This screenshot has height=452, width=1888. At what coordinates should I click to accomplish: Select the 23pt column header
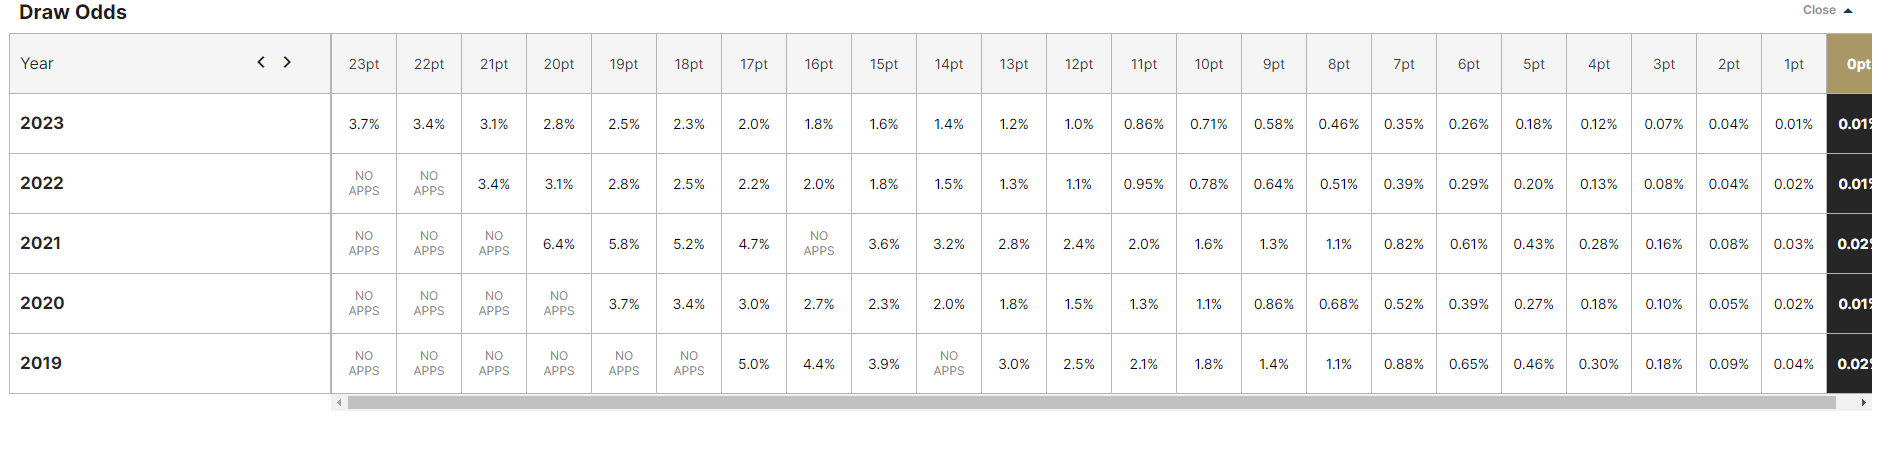click(364, 64)
